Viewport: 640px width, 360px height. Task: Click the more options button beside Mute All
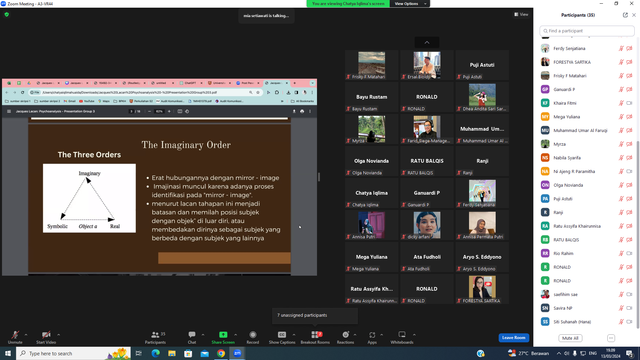(x=611, y=338)
